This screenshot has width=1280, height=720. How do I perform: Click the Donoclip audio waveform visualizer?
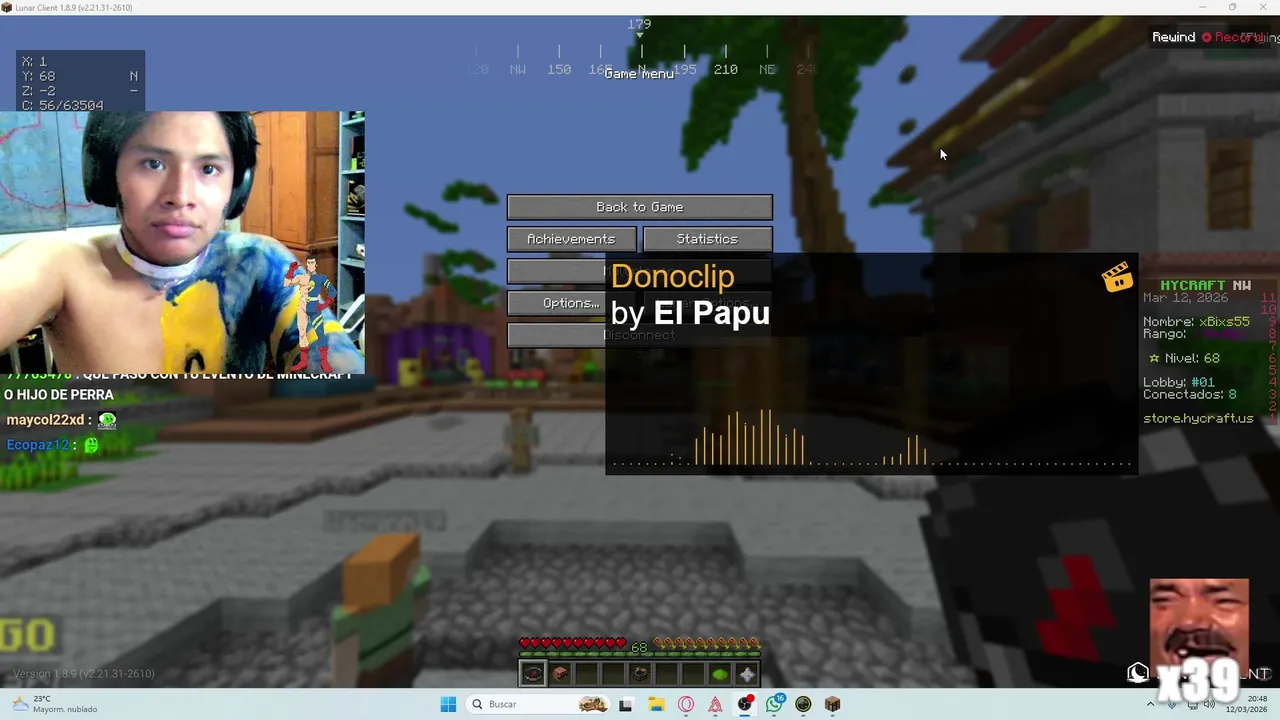coord(870,437)
